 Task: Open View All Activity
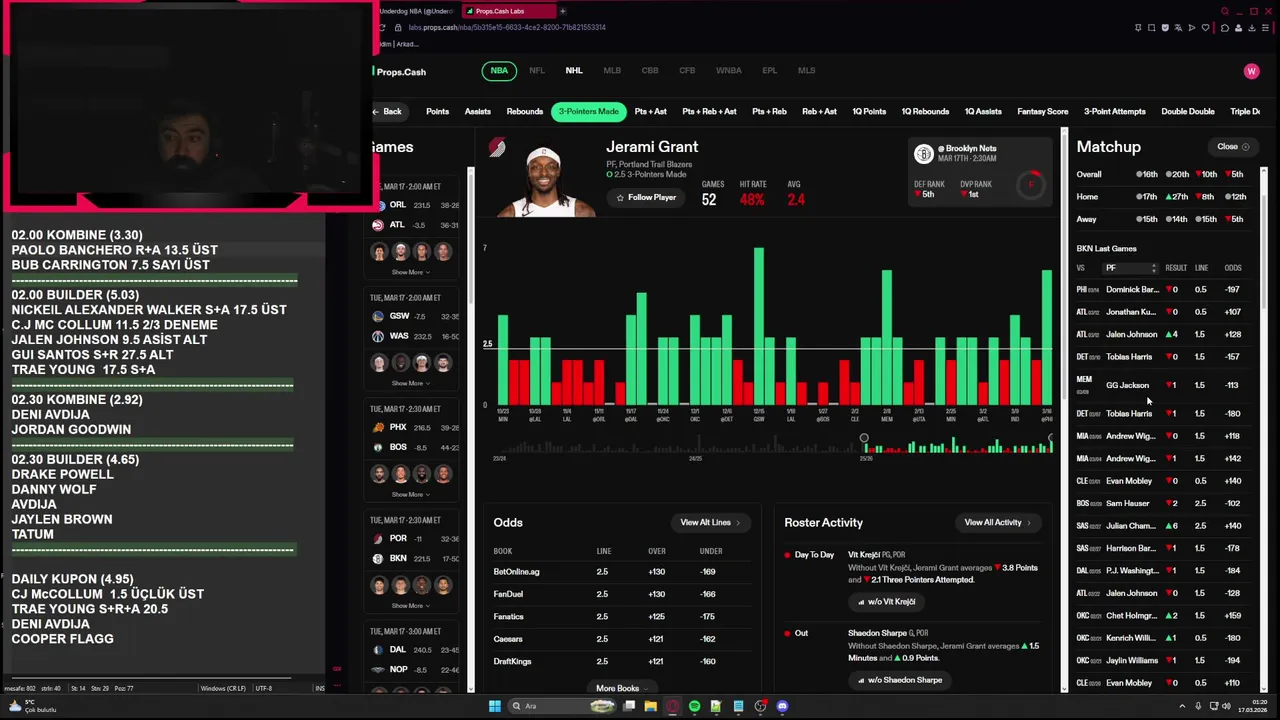coord(997,523)
